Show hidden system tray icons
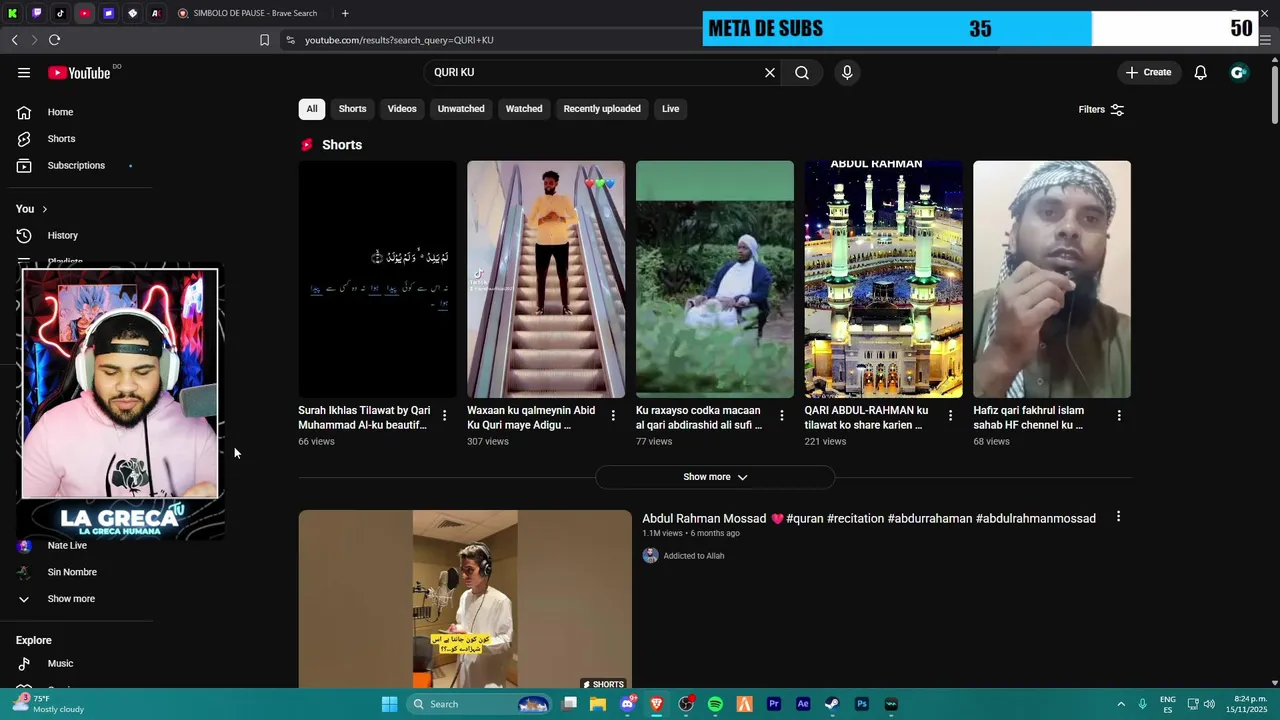This screenshot has width=1280, height=720. pyautogui.click(x=1121, y=704)
